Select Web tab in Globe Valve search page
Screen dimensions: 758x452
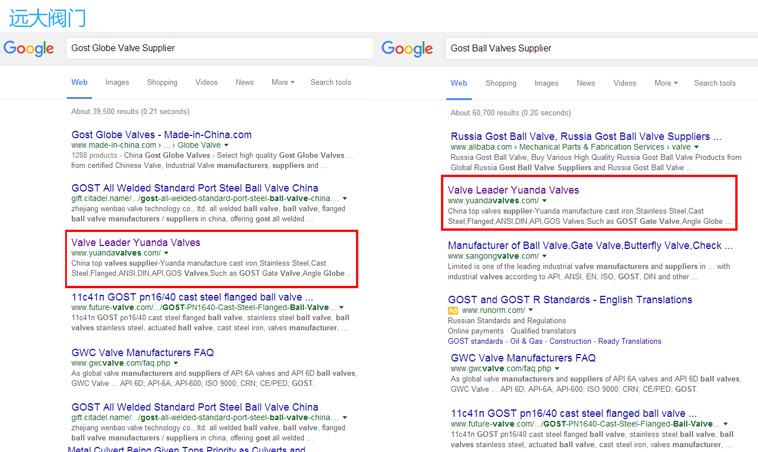click(79, 82)
